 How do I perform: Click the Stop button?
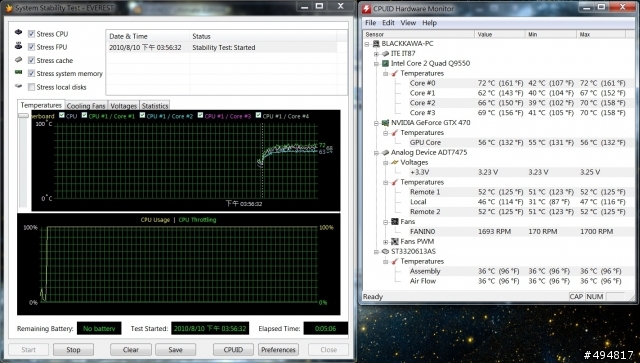[x=73, y=350]
